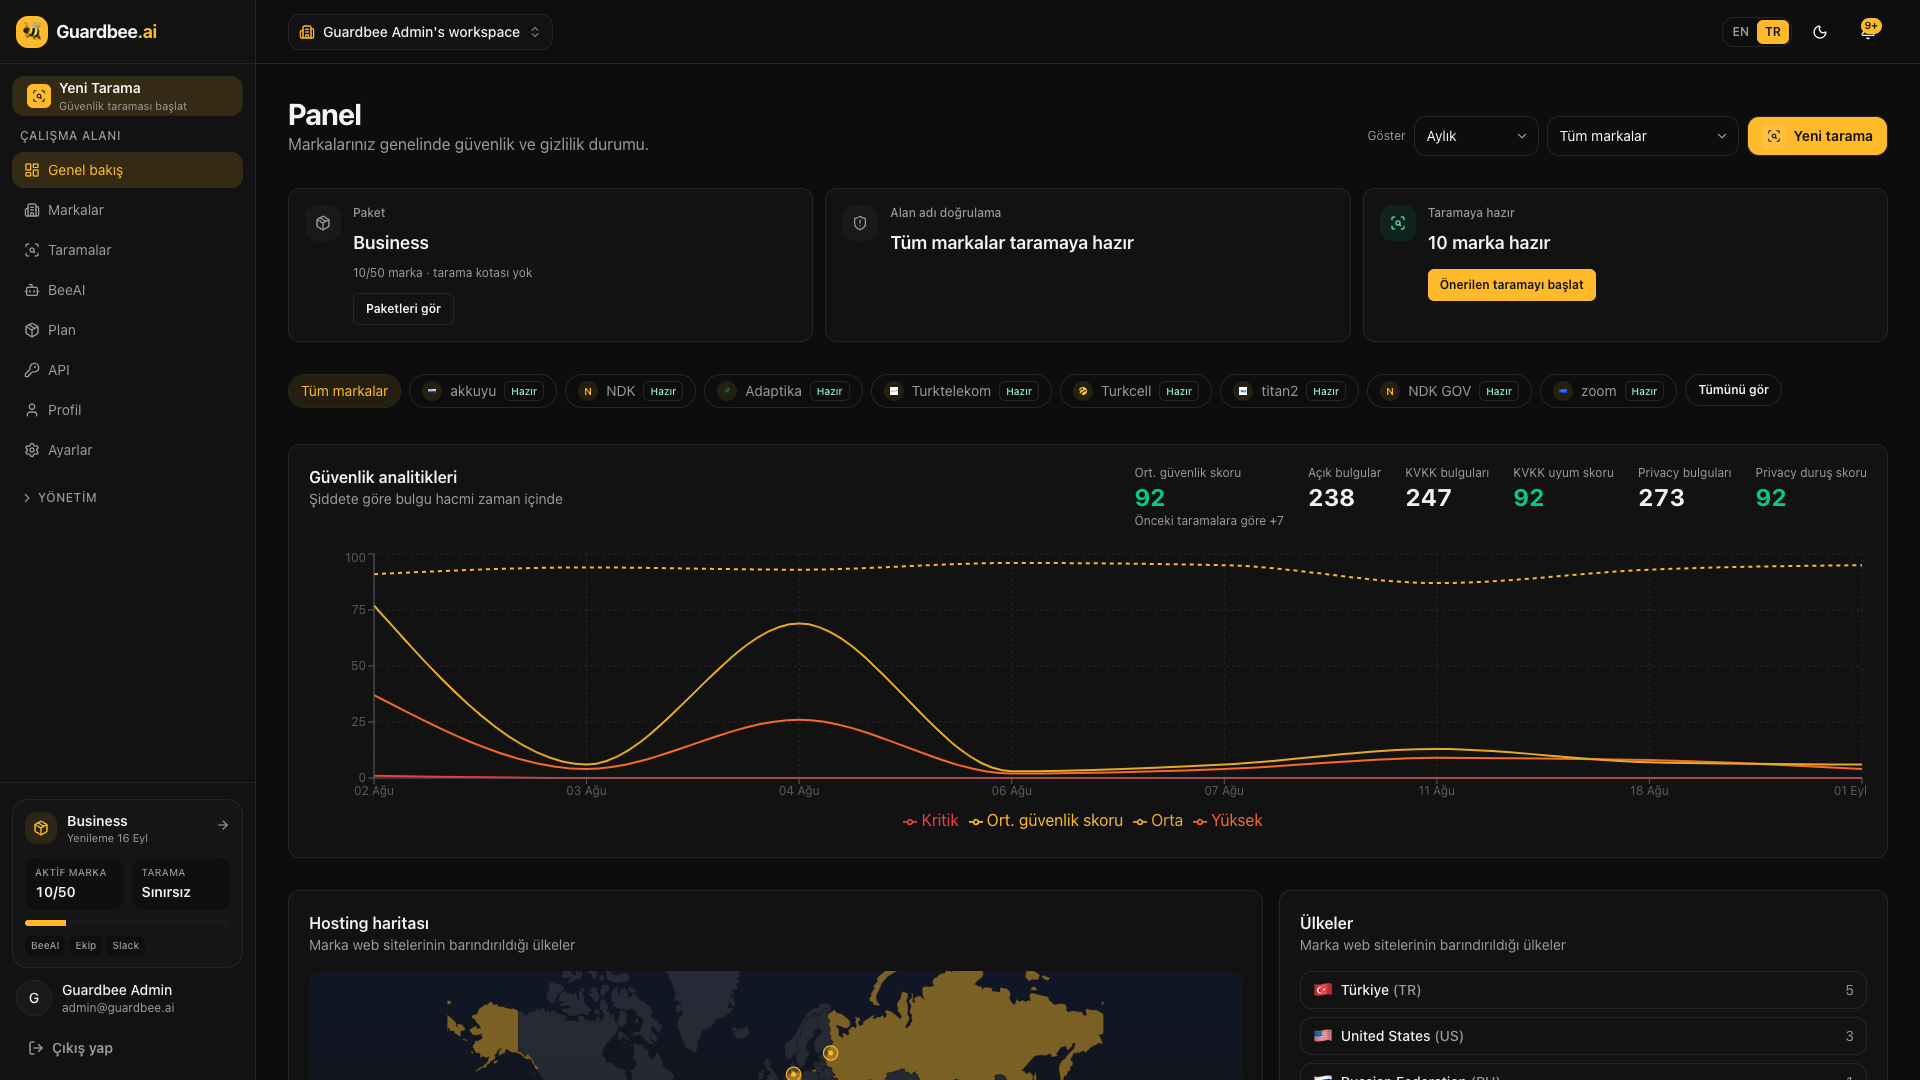Click the 04 Ağu chart date label
Screen dimensions: 1920x1080
799,791
